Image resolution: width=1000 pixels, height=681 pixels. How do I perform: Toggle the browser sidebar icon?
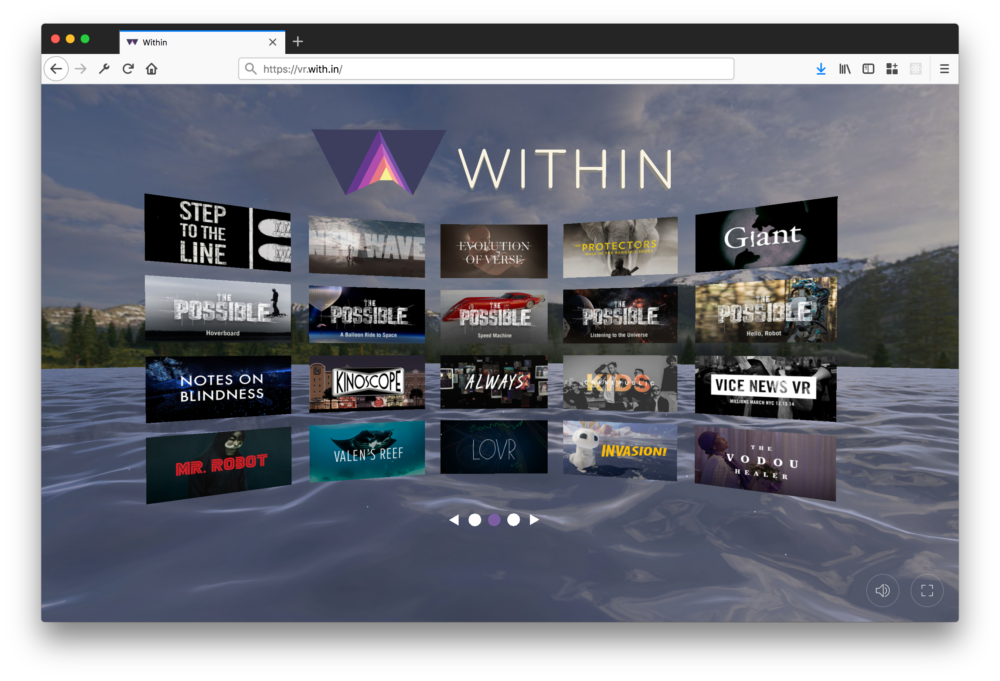coord(868,69)
